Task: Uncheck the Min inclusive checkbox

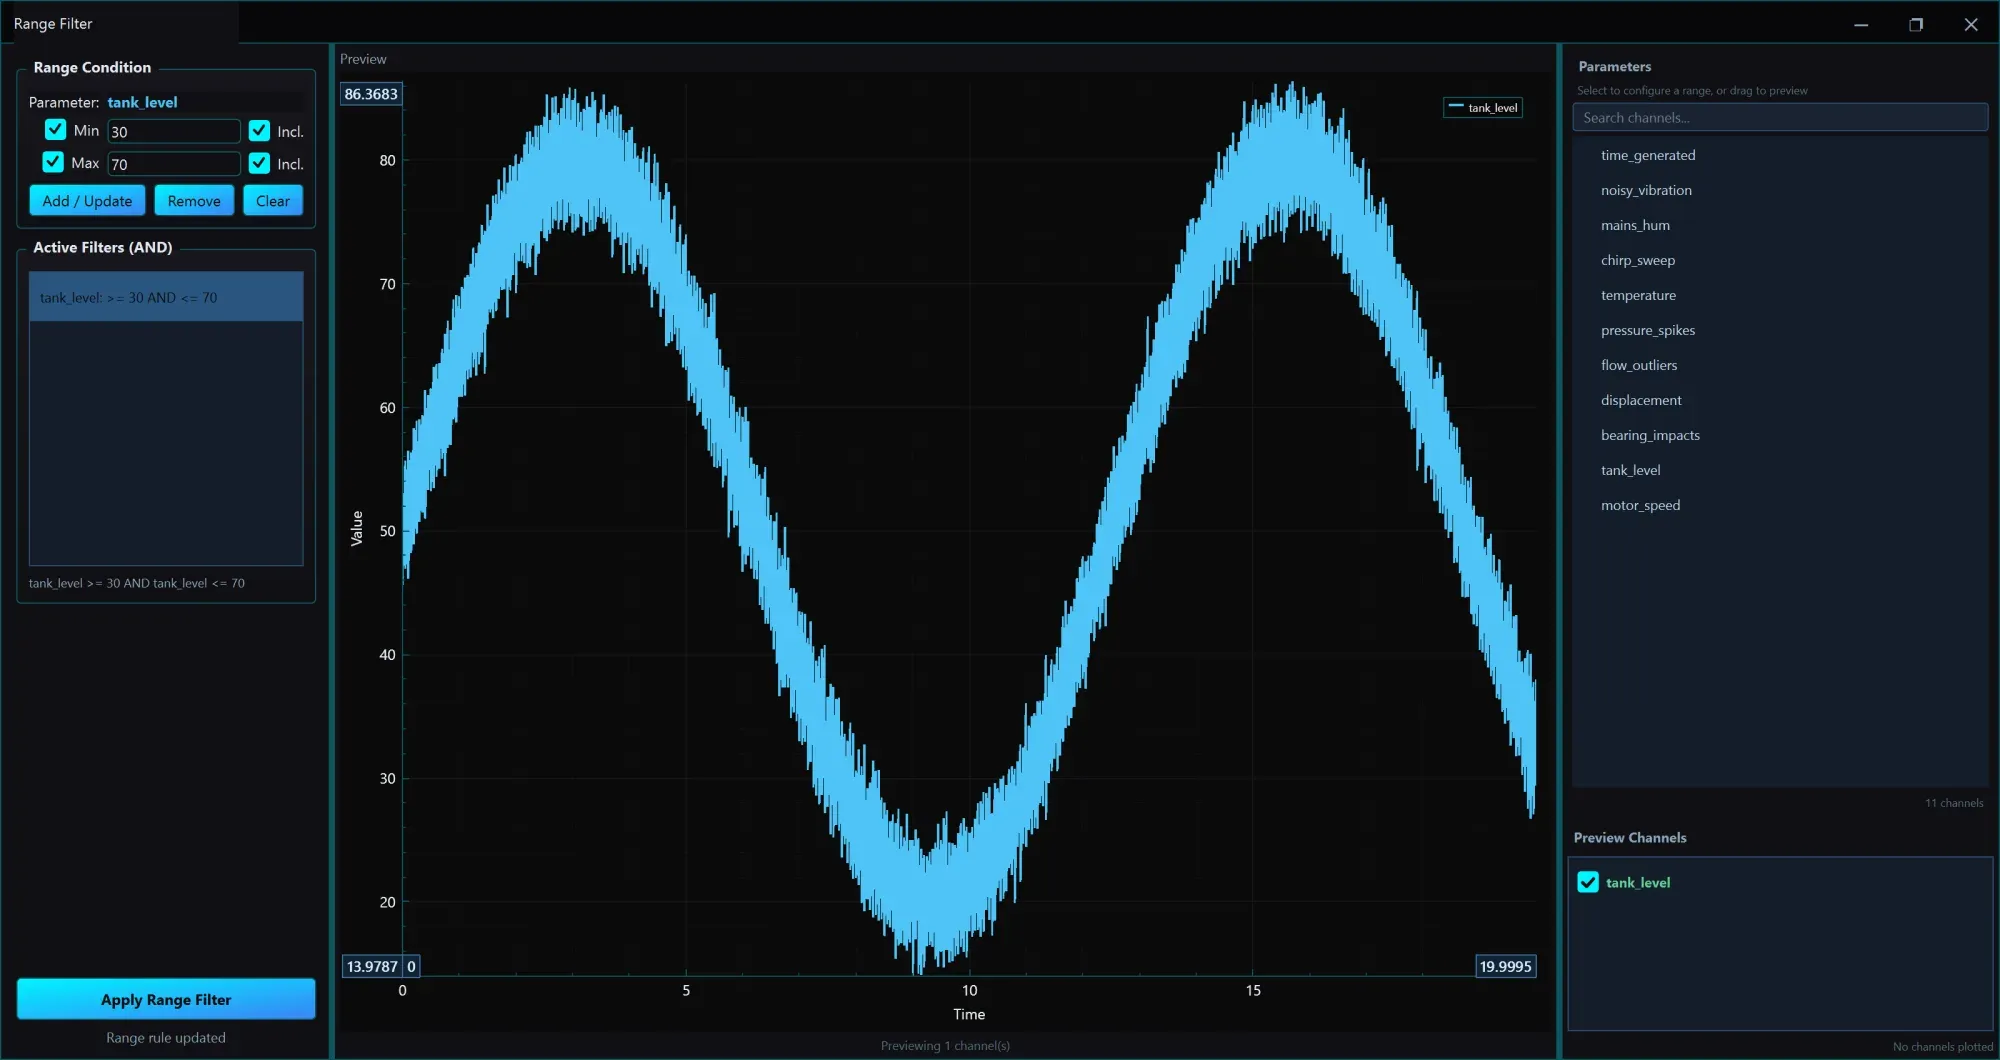Action: click(x=259, y=131)
